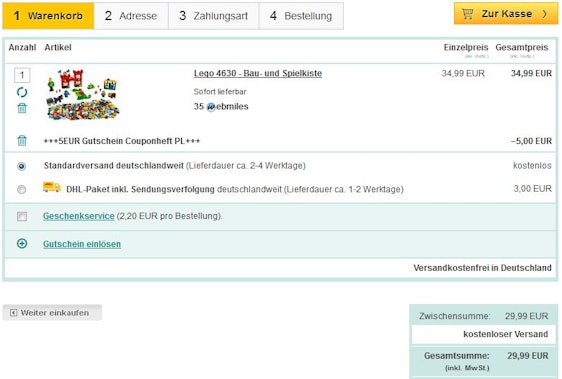
Task: Proceed with the Zur Kasse button
Action: pos(506,14)
